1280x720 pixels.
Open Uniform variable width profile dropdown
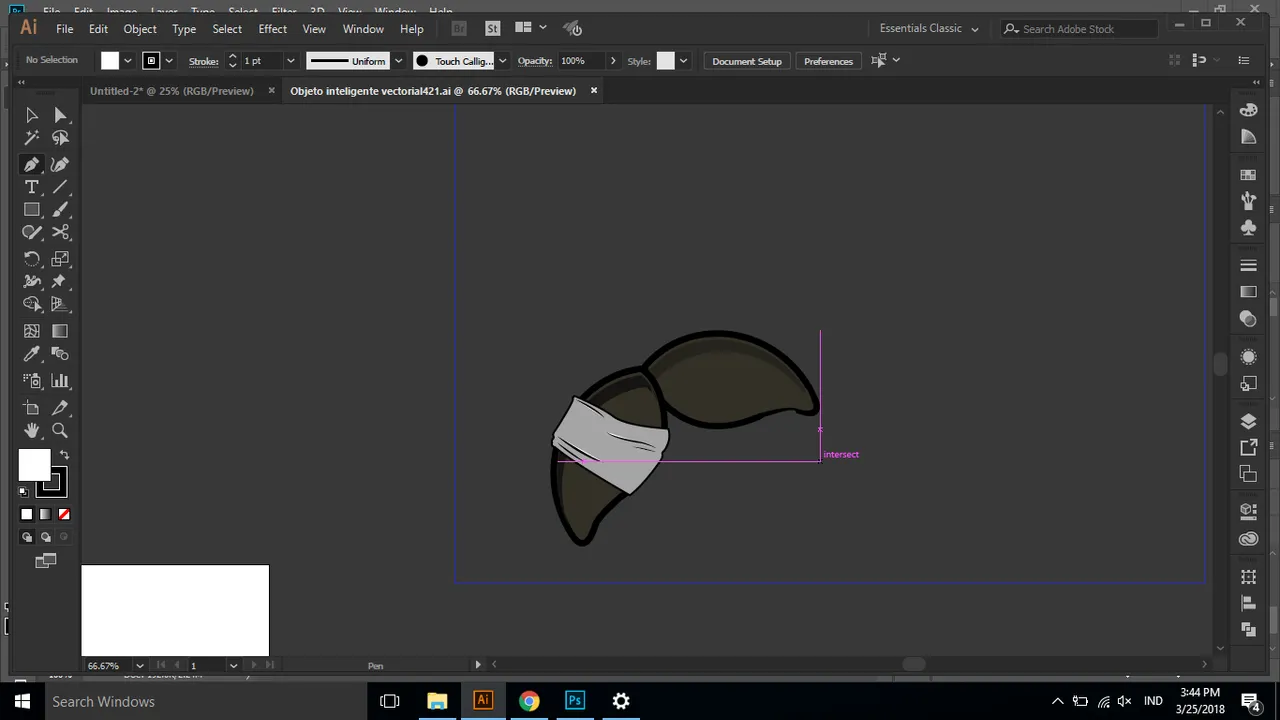point(398,61)
